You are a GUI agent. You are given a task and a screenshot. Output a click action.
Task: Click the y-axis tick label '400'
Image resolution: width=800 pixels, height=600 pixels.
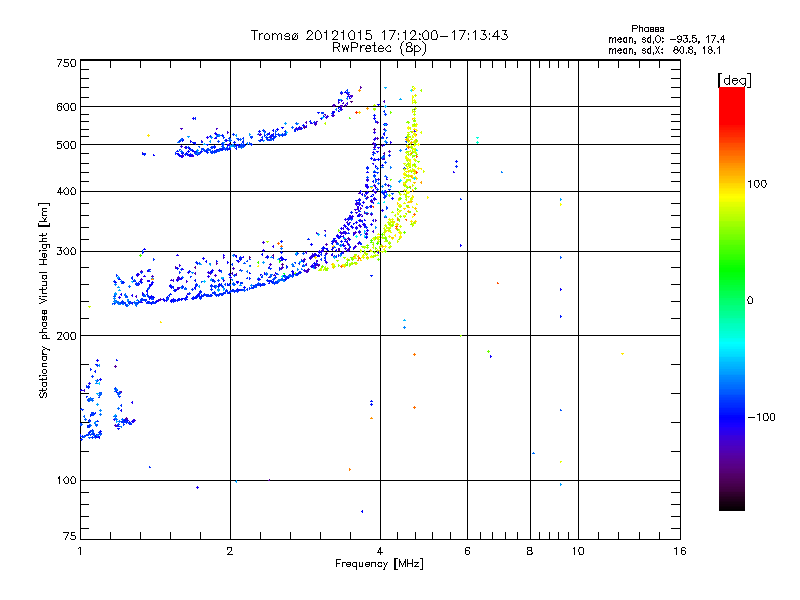[66, 191]
